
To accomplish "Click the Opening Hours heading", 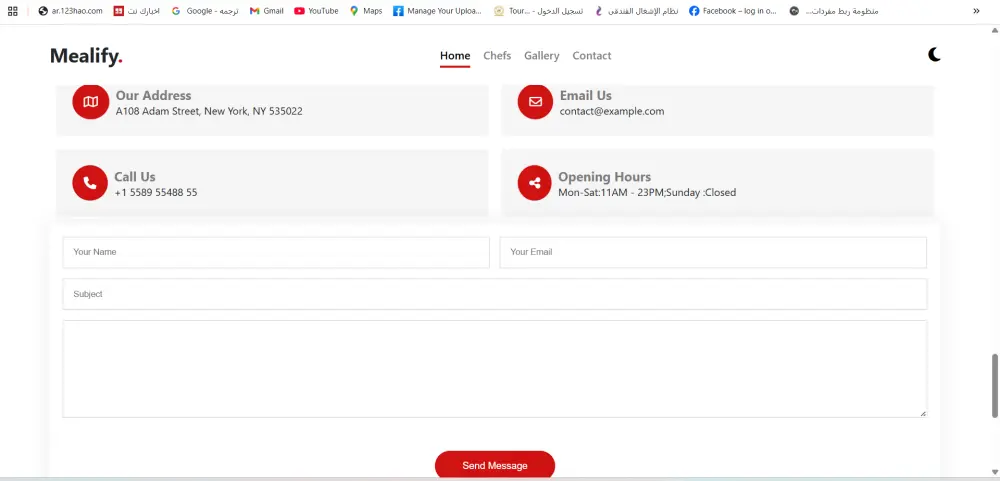I will [x=605, y=177].
